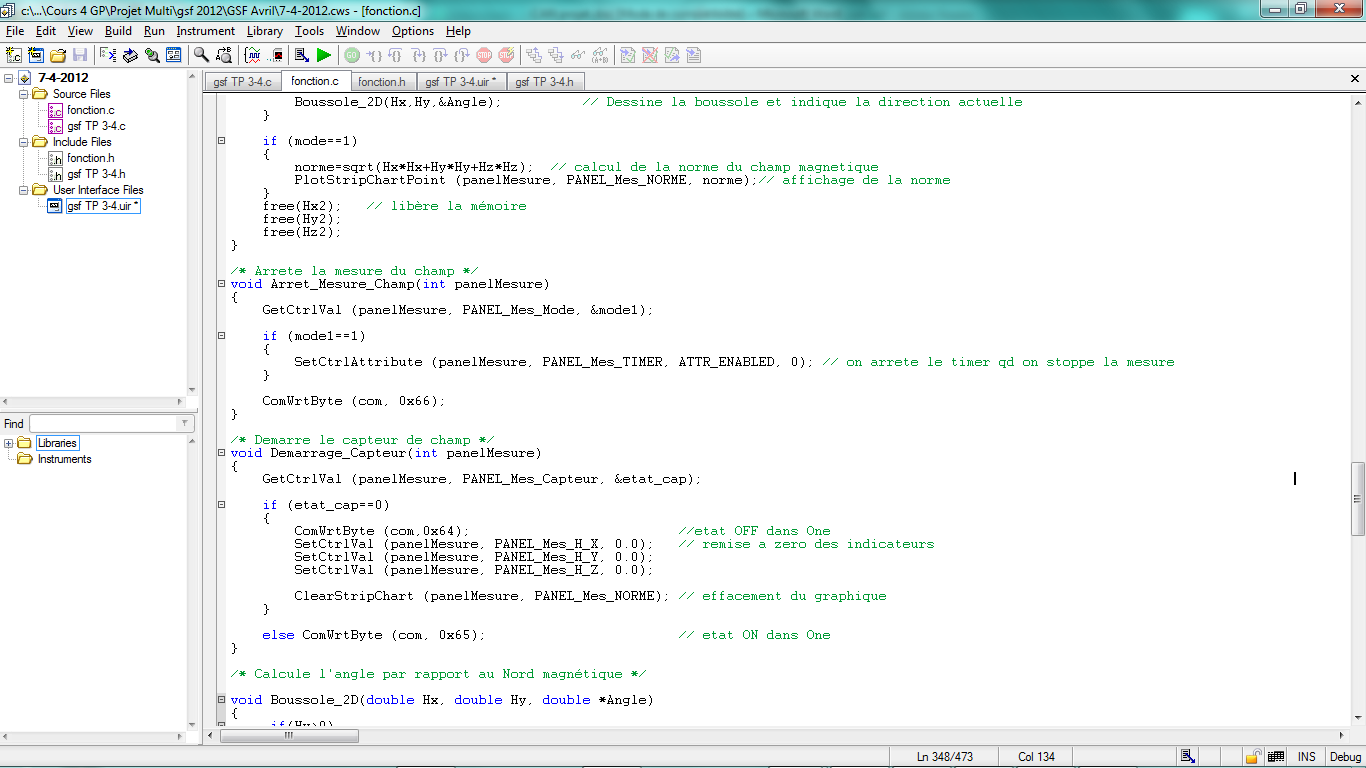Click the green Debug Project play icon
1366x768 pixels.
324,55
